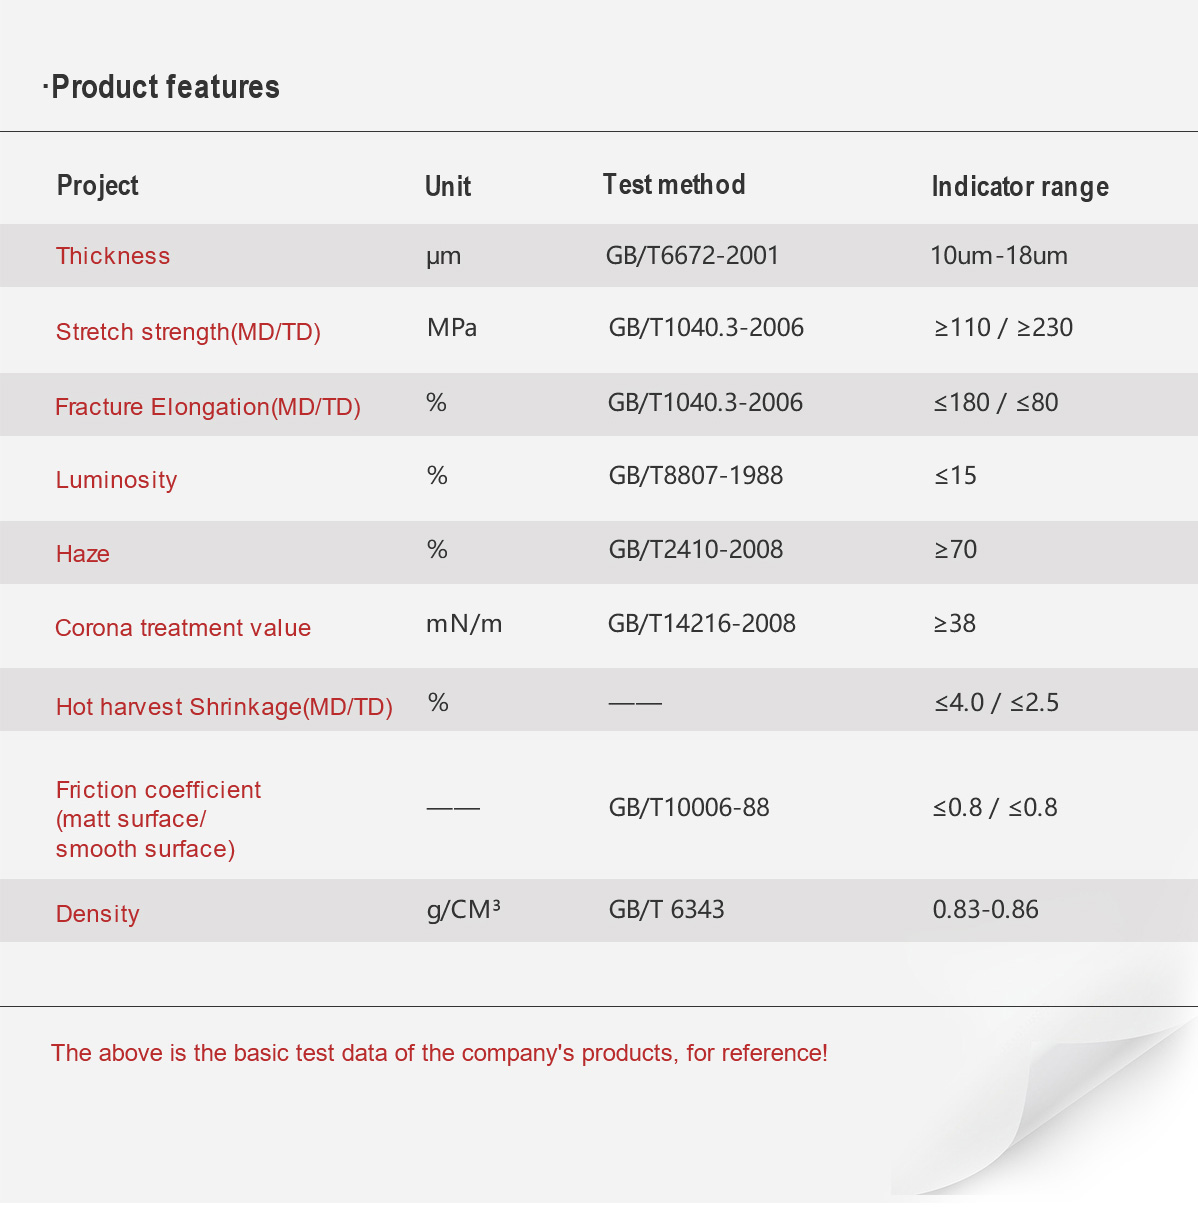Select the Project column header
Image resolution: width=1198 pixels, height=1215 pixels.
[x=97, y=186]
